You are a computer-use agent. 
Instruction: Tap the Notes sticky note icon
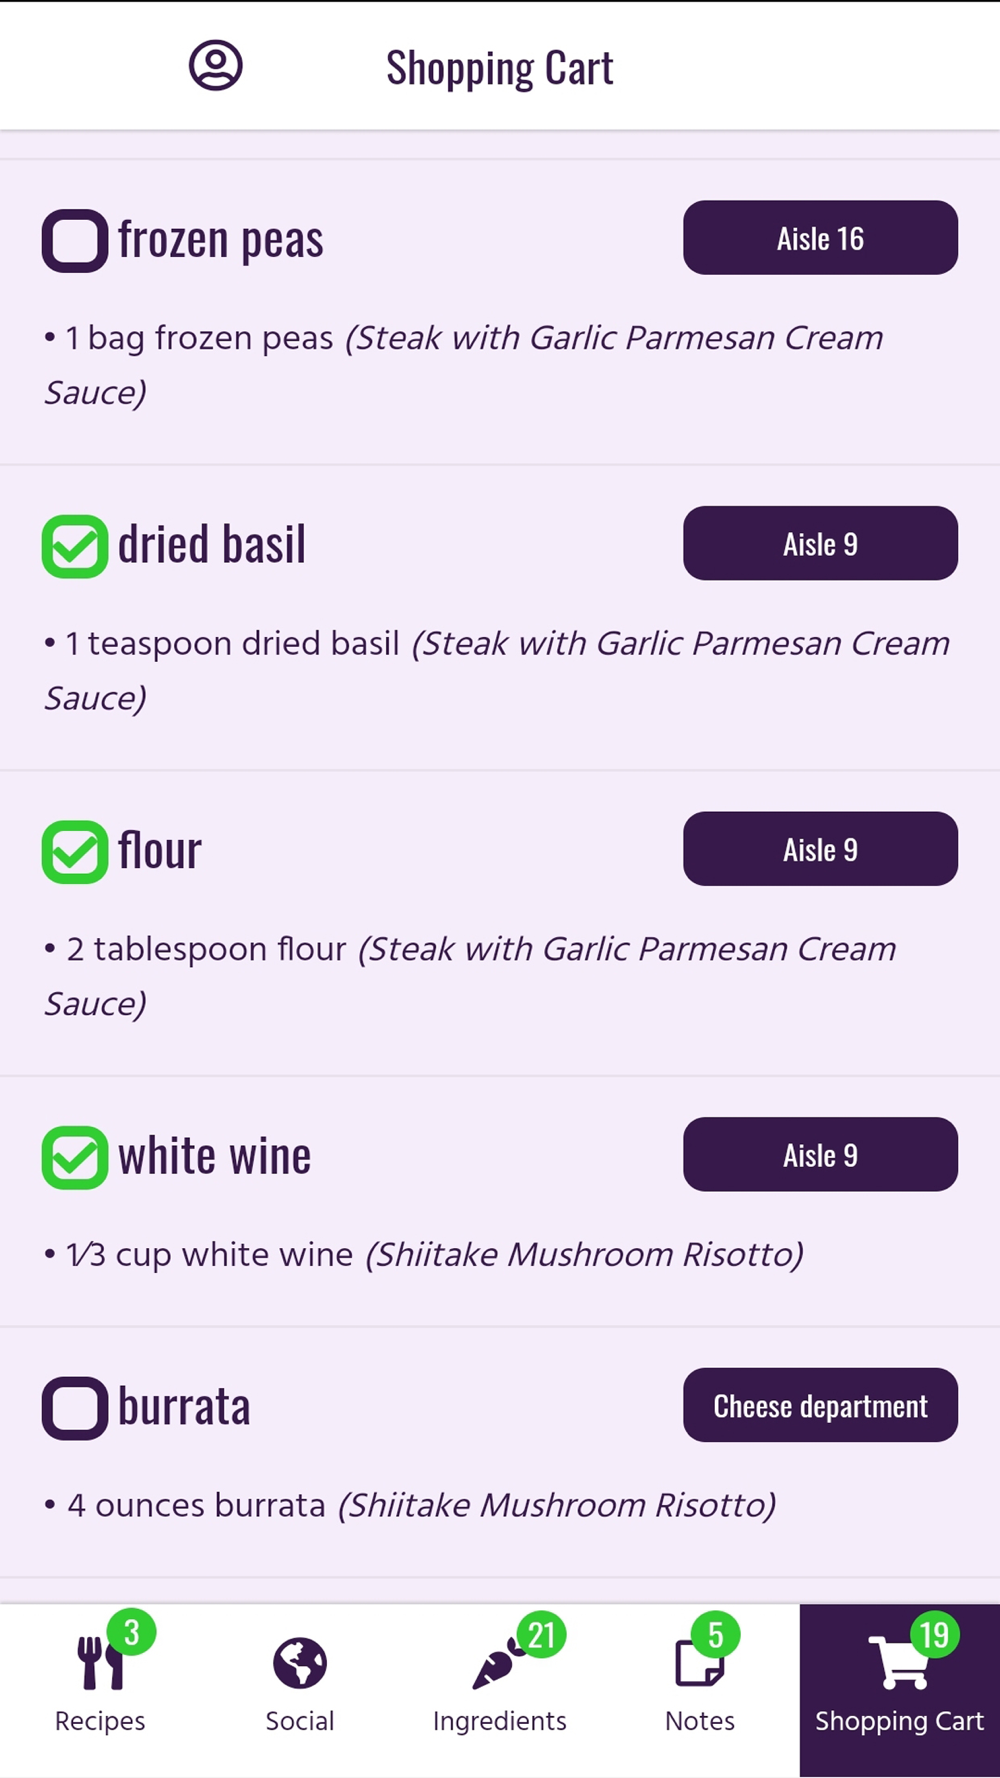(698, 1664)
